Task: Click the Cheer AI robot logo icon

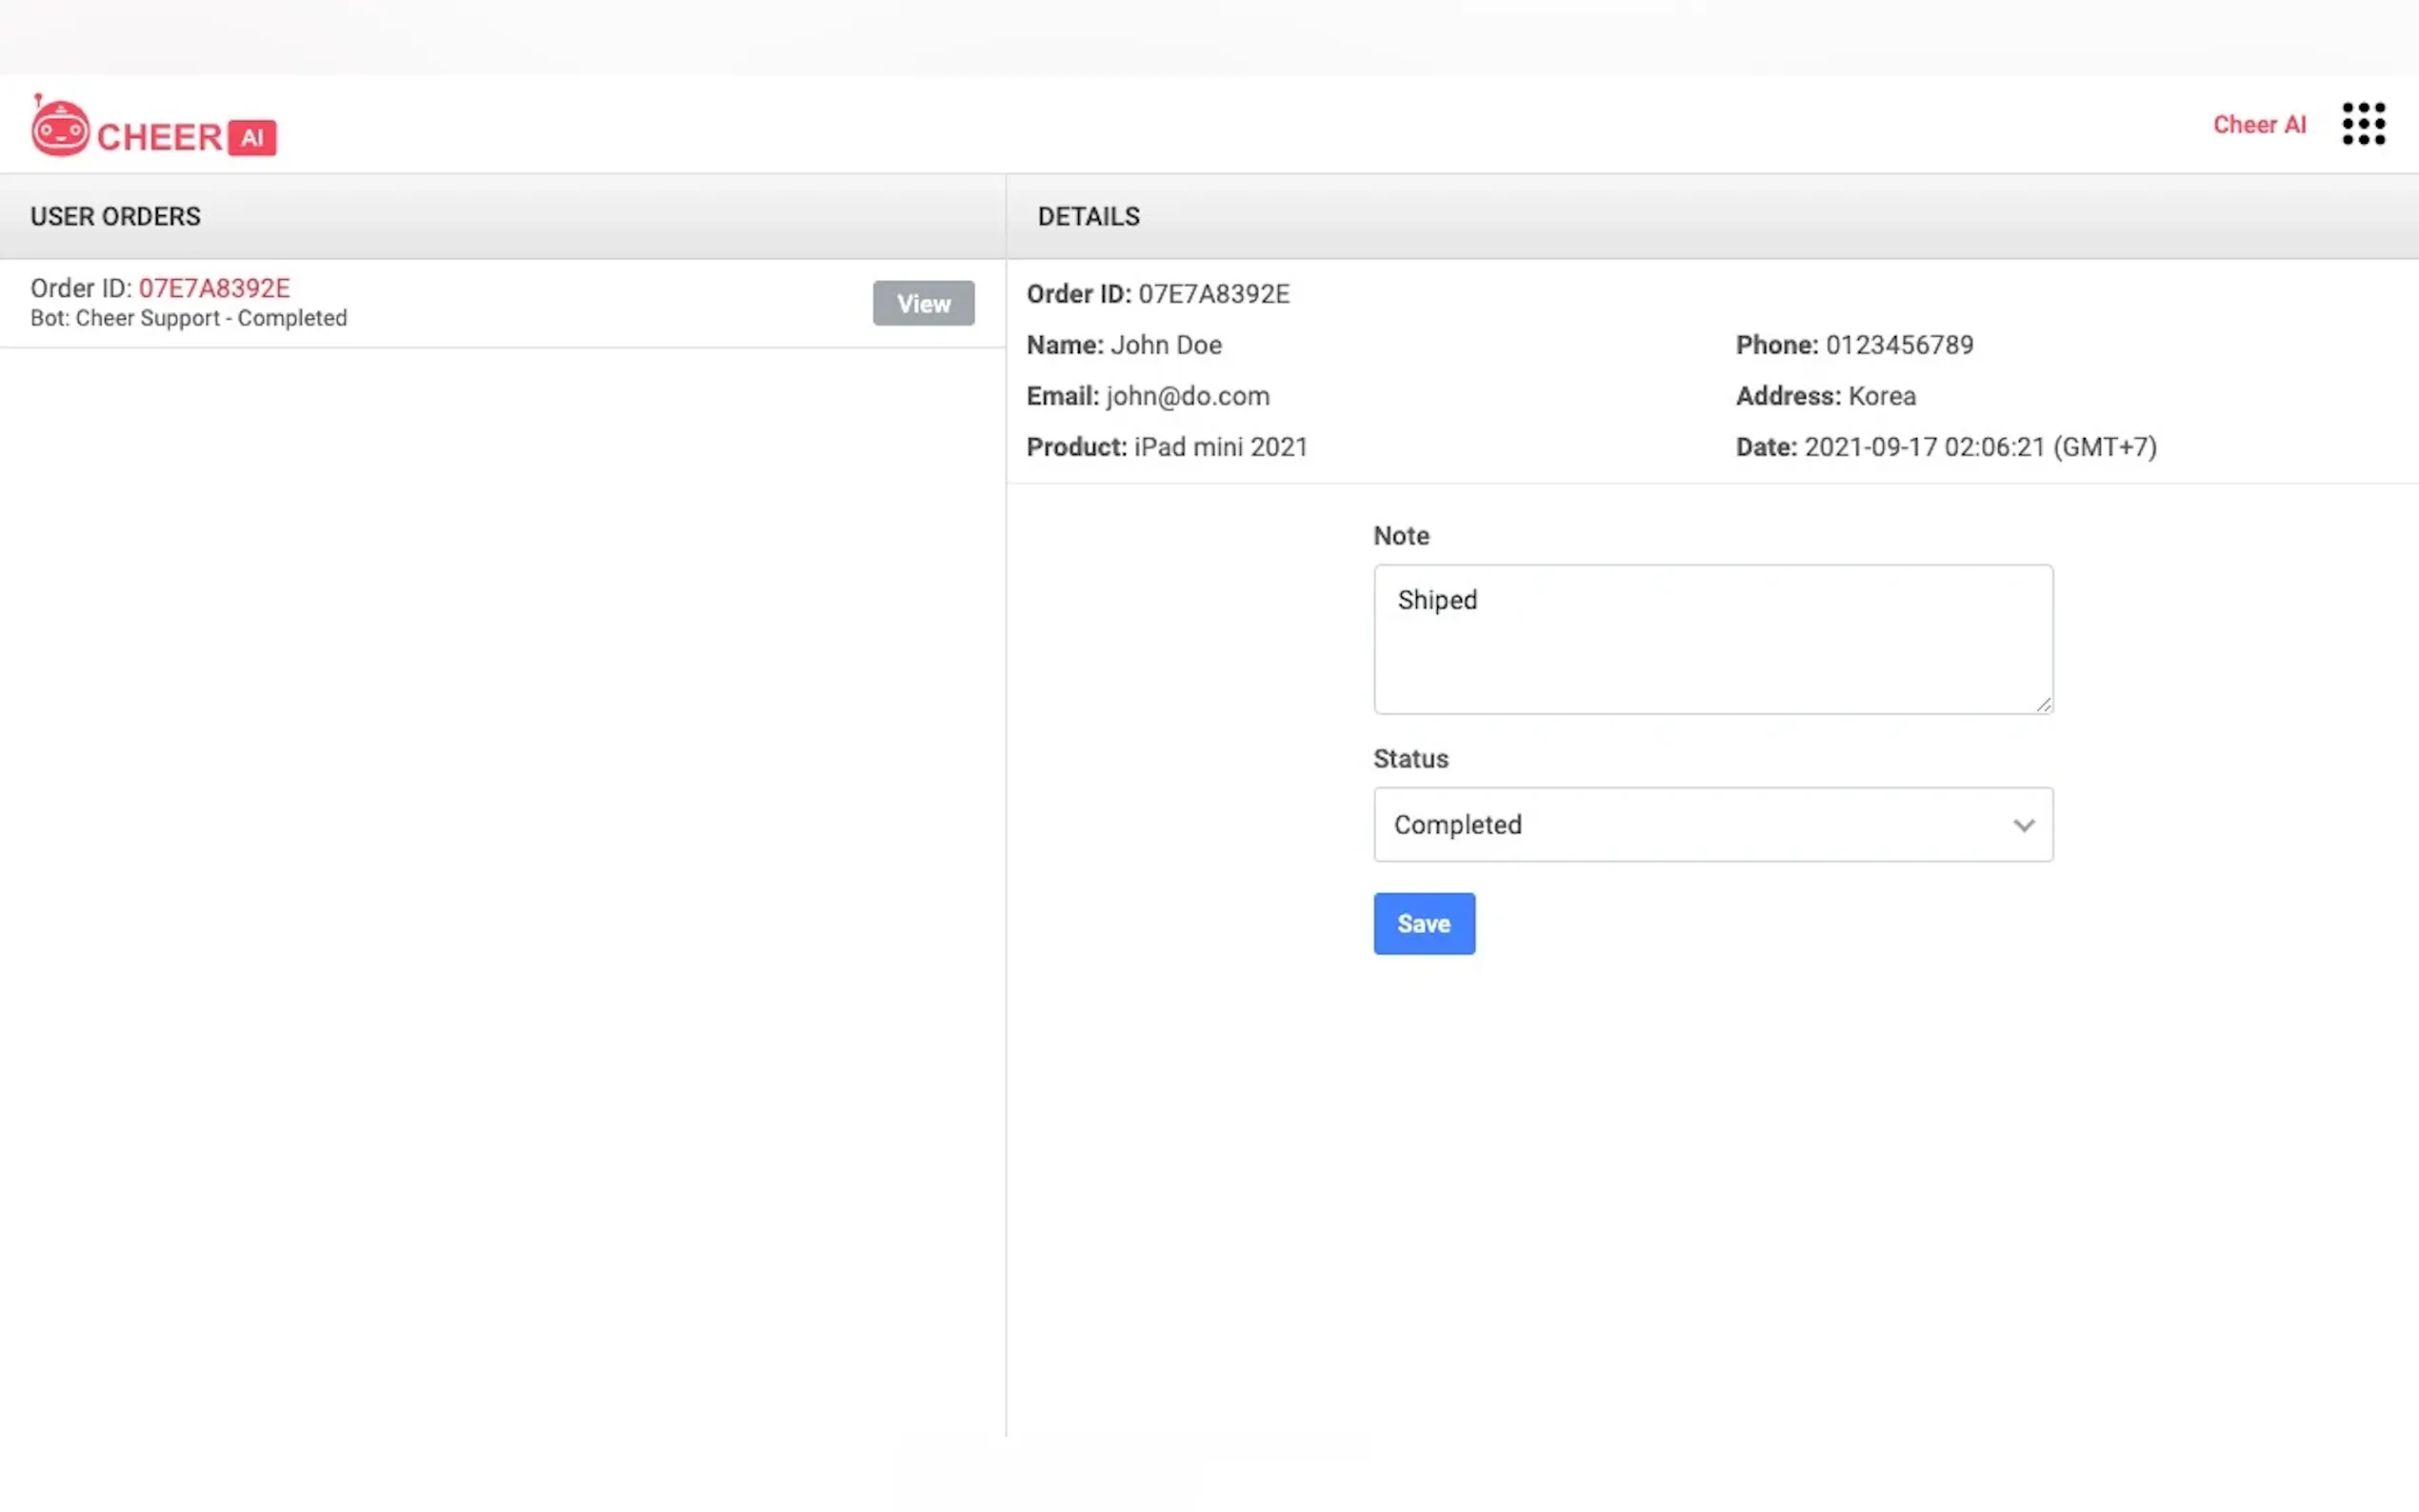Action: 60,127
